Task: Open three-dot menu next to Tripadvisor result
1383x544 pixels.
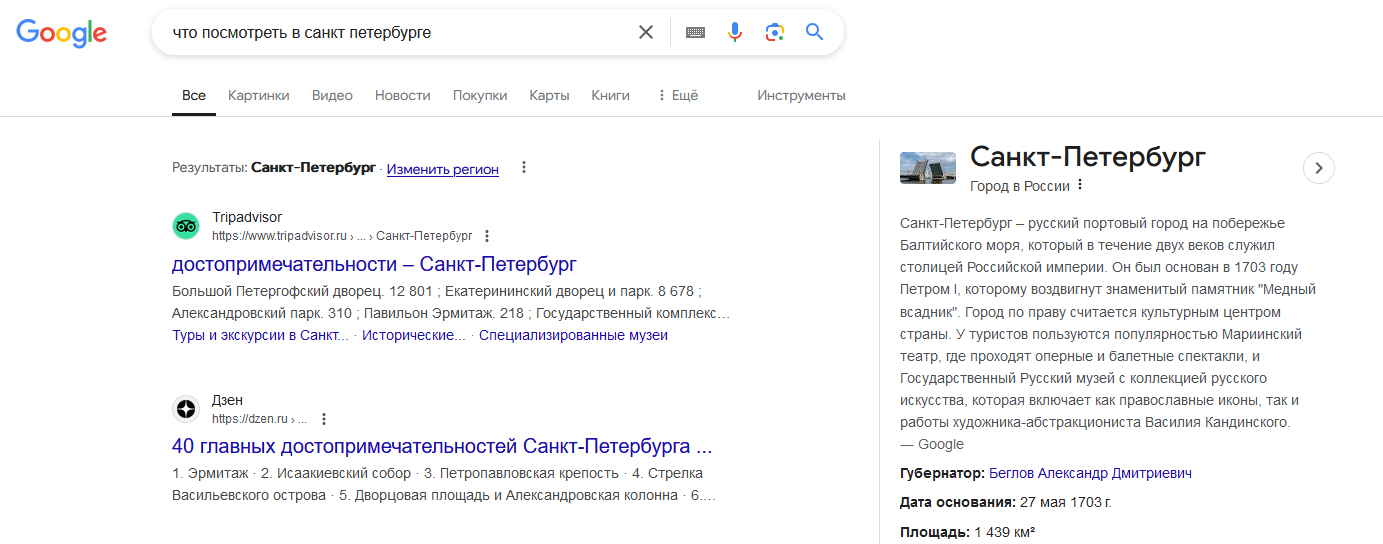Action: [x=487, y=236]
